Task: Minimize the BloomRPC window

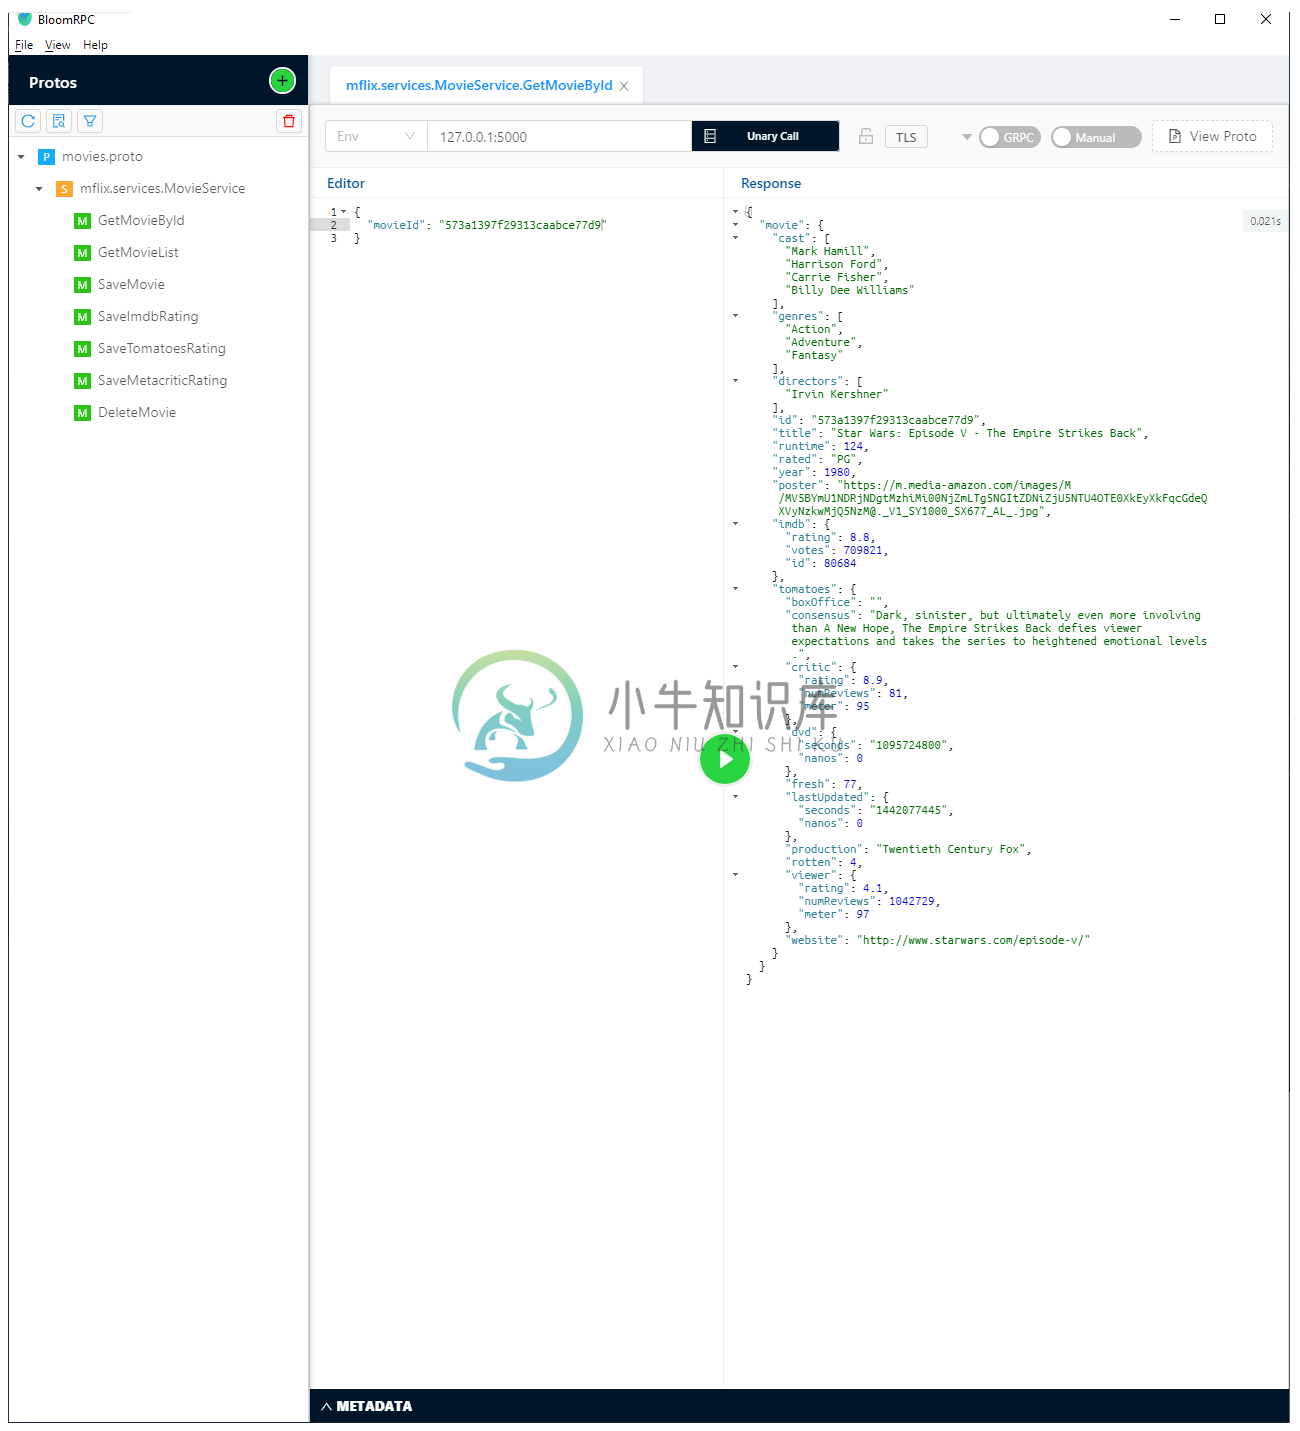Action: [1175, 19]
